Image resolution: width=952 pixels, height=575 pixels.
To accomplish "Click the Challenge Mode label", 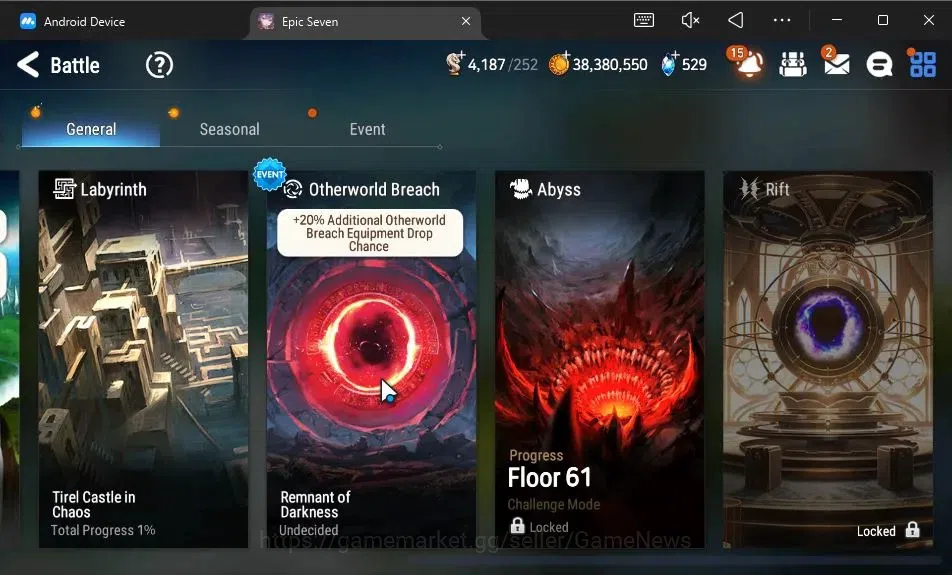I will pos(554,505).
